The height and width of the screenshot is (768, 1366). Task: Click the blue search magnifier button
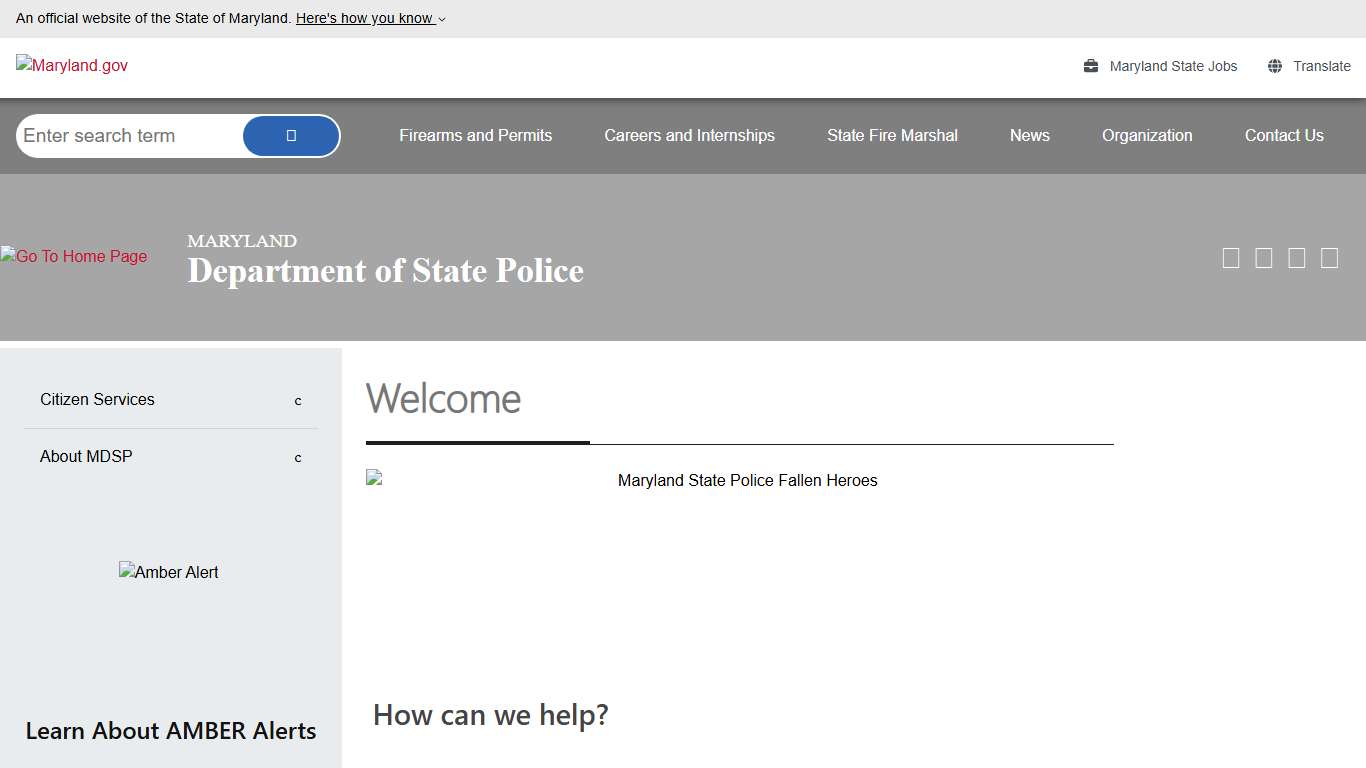290,135
